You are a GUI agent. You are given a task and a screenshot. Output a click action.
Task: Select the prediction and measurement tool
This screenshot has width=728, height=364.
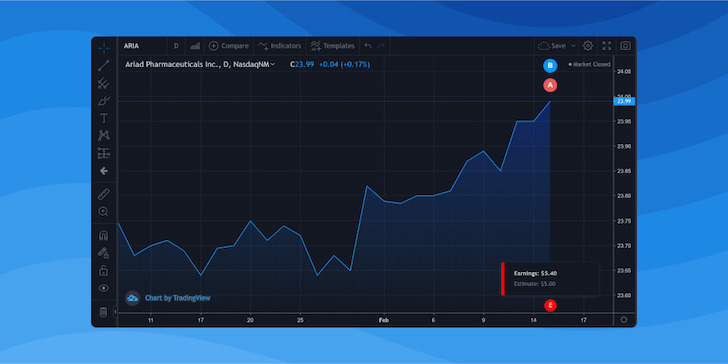104,153
